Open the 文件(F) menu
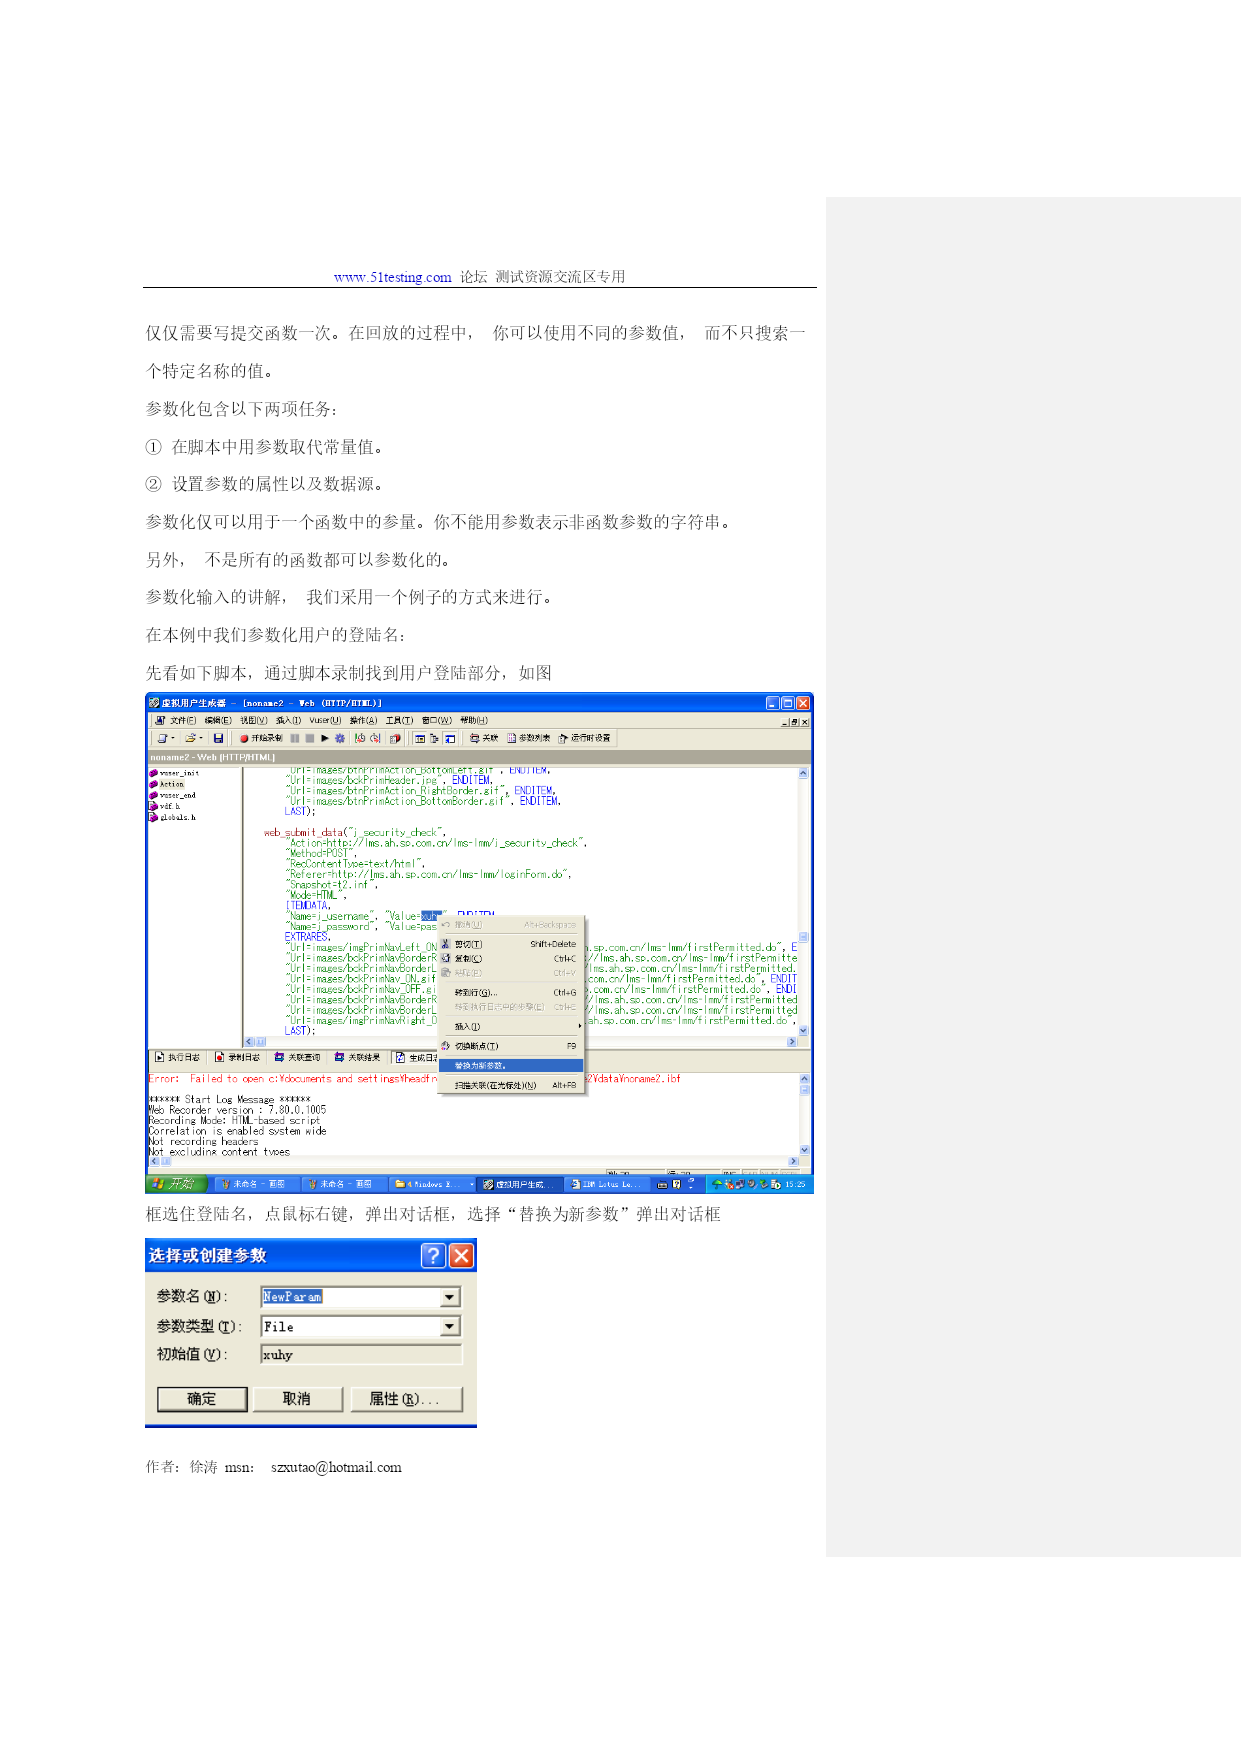The height and width of the screenshot is (1754, 1241). (182, 720)
